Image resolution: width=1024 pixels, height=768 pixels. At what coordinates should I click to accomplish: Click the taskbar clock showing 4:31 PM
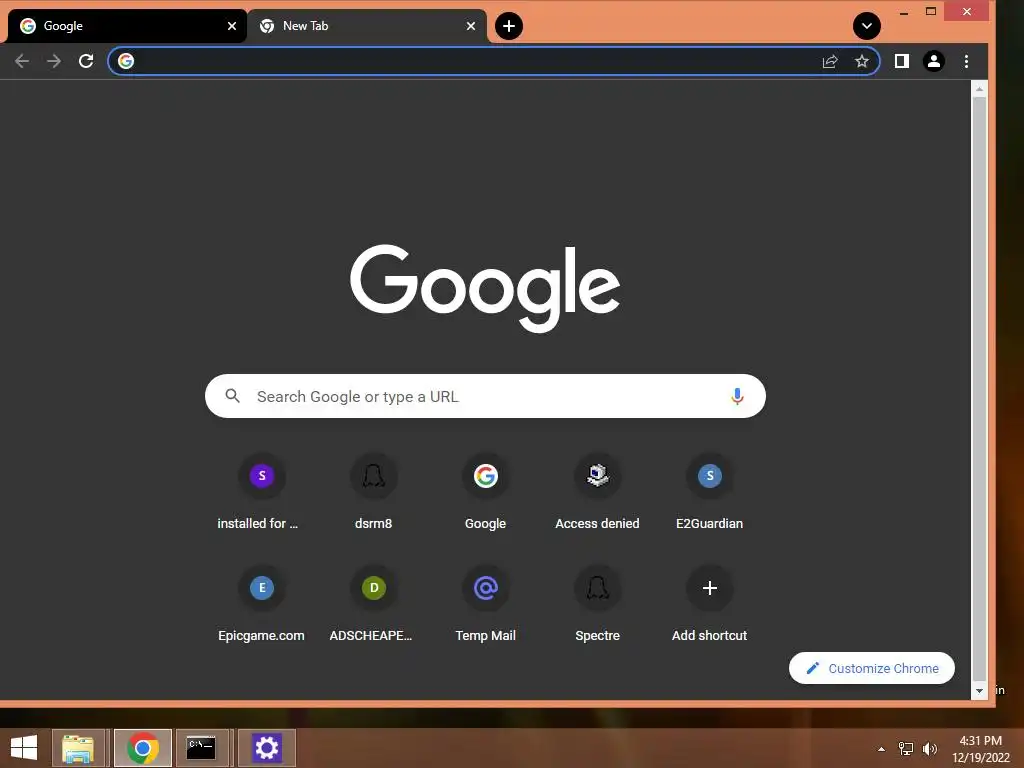tap(980, 749)
